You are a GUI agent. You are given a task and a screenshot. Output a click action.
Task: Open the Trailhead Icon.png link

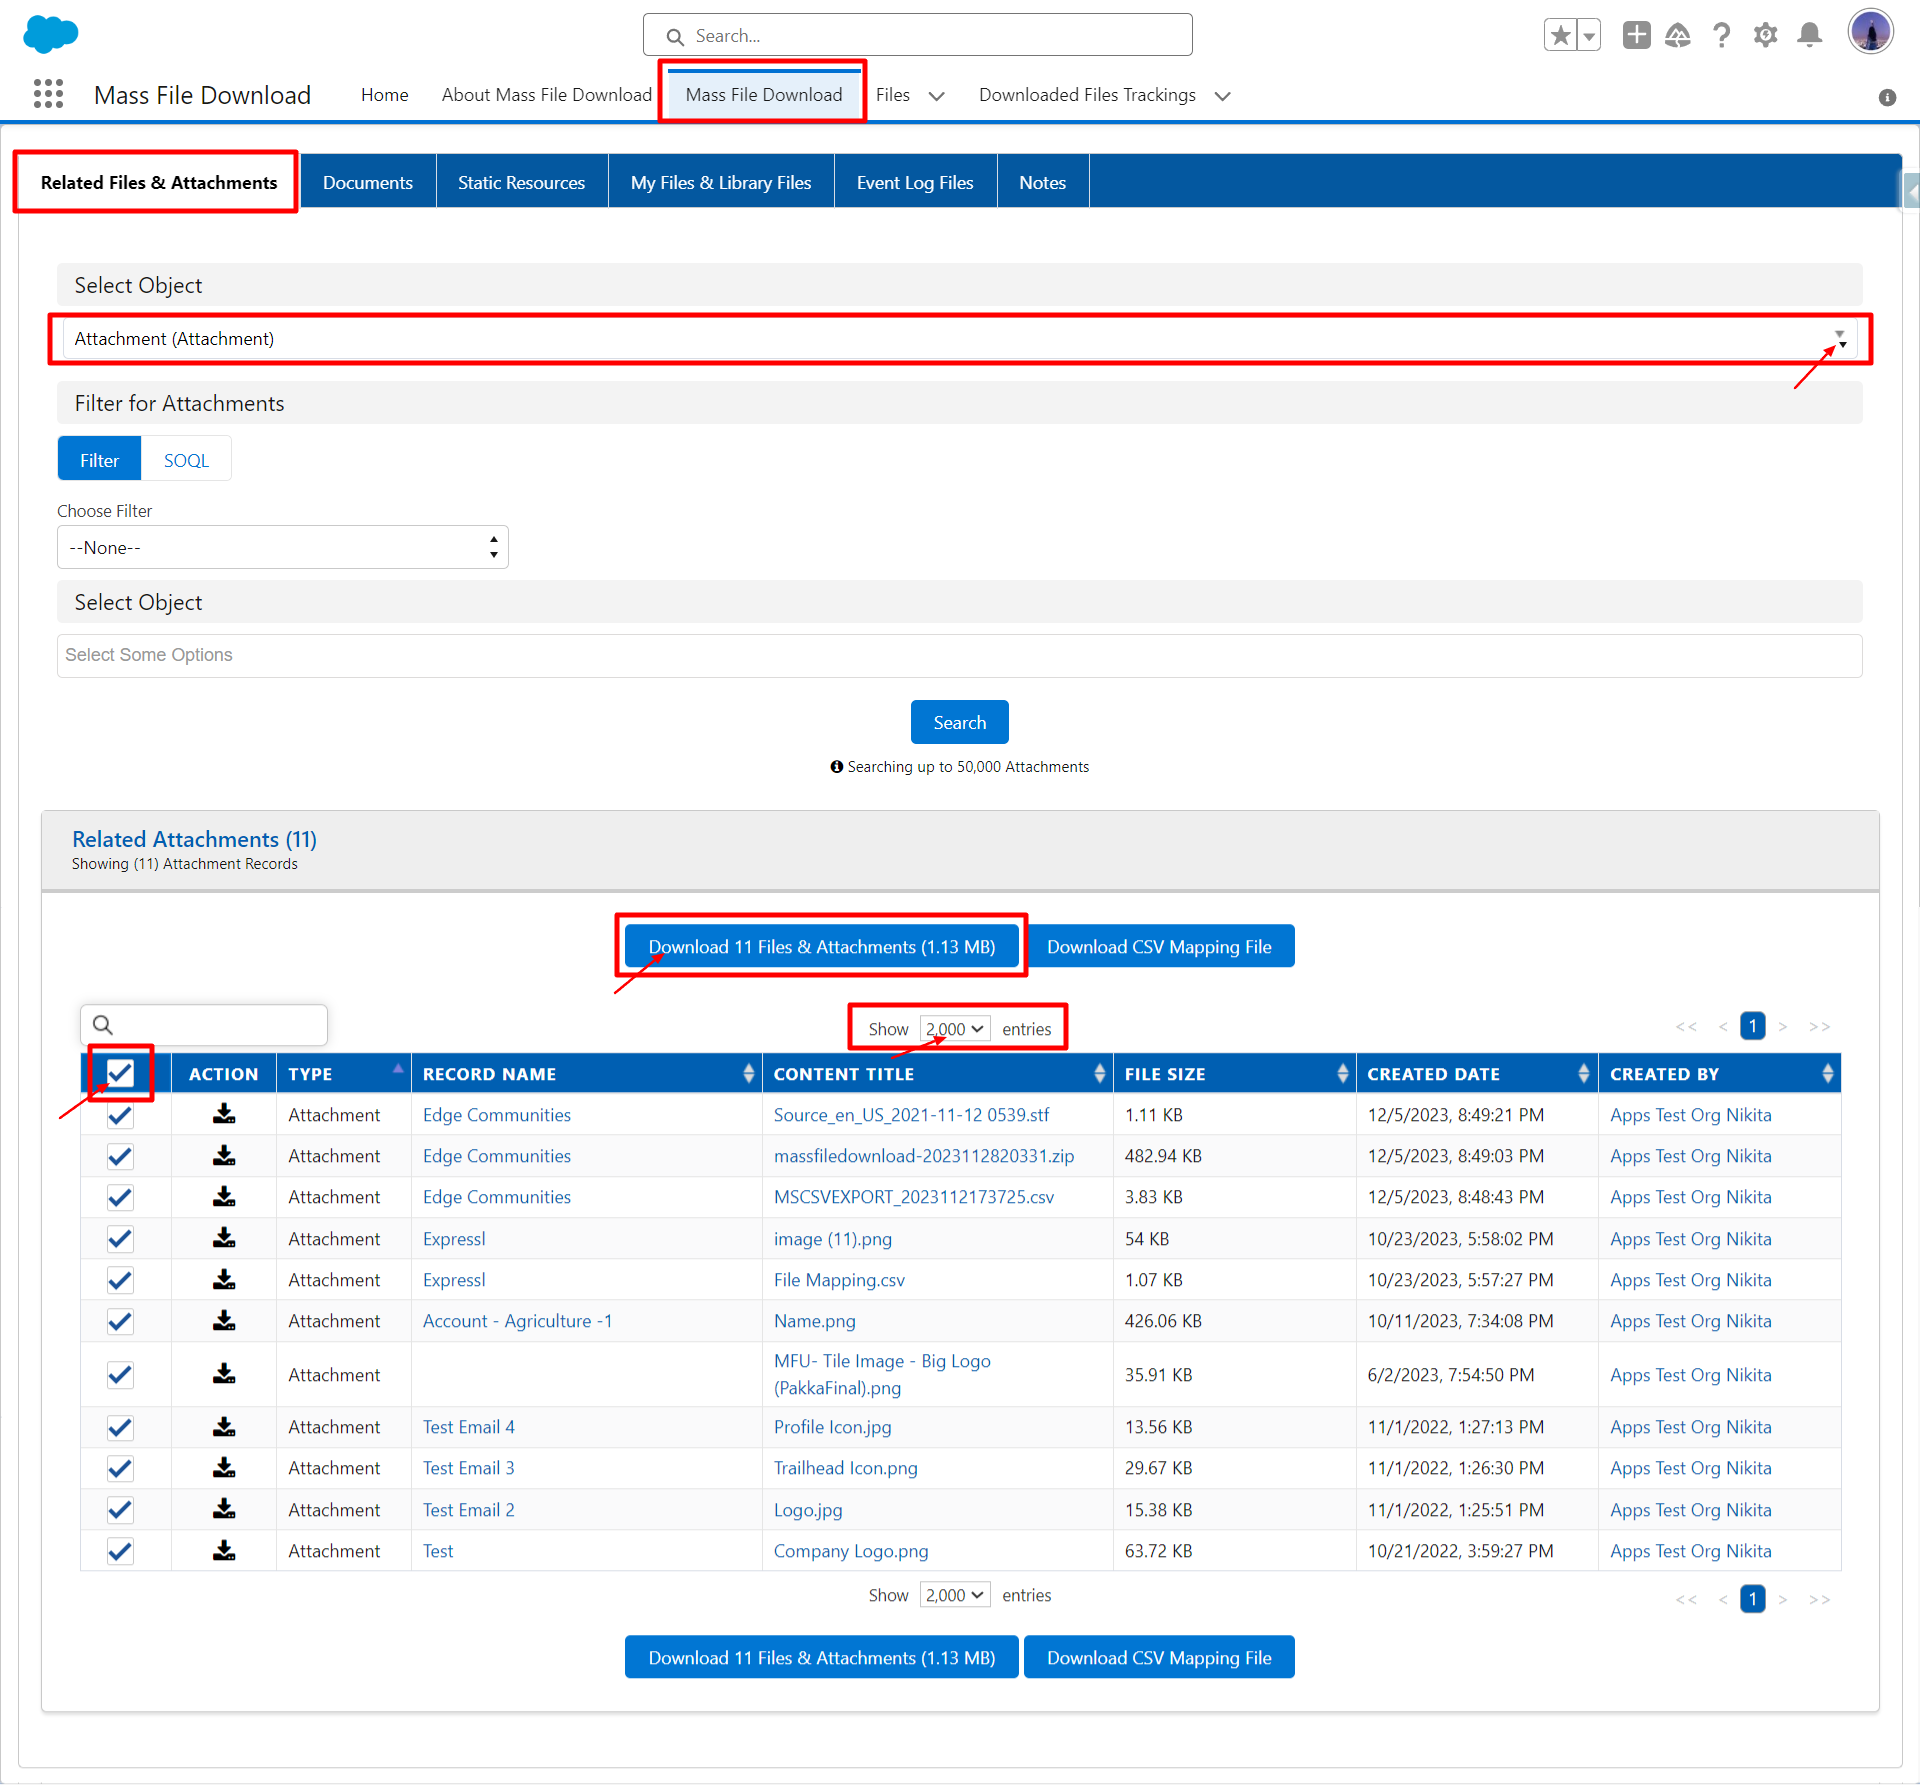click(845, 1468)
